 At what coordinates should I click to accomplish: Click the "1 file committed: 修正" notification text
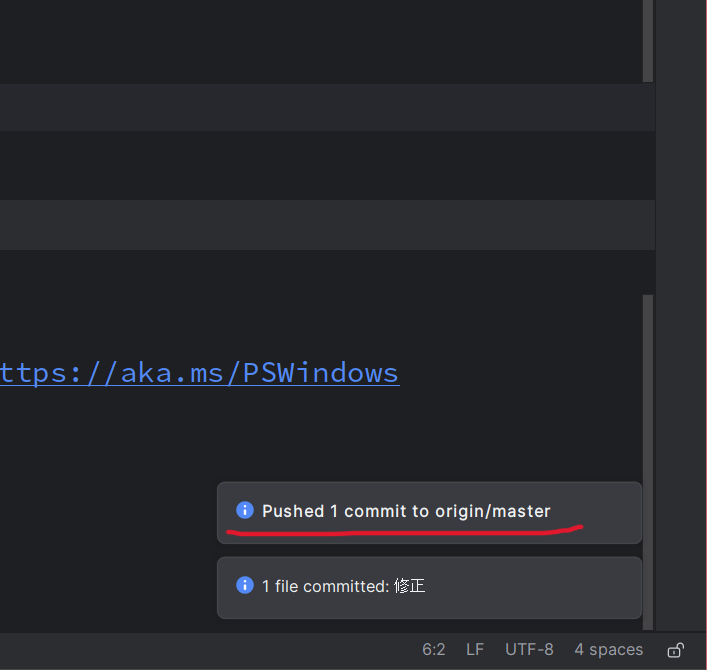343,586
